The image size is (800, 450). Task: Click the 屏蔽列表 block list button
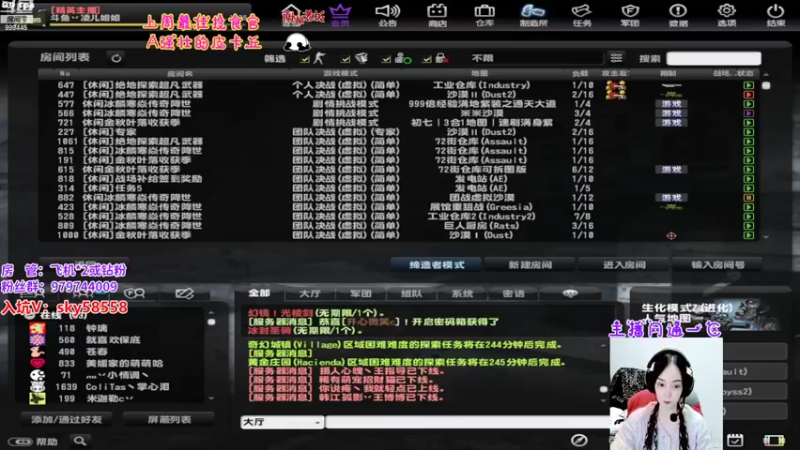tap(169, 419)
